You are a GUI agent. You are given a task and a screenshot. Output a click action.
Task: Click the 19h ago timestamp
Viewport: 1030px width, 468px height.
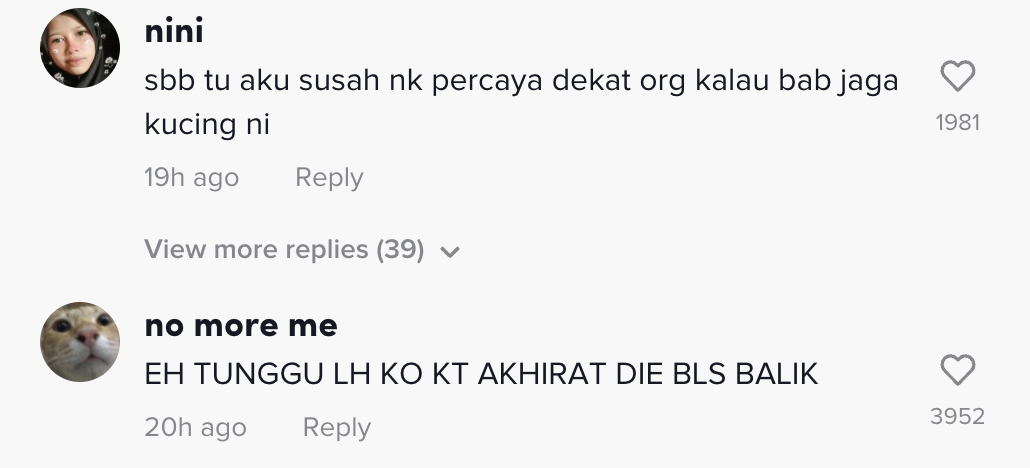point(191,178)
